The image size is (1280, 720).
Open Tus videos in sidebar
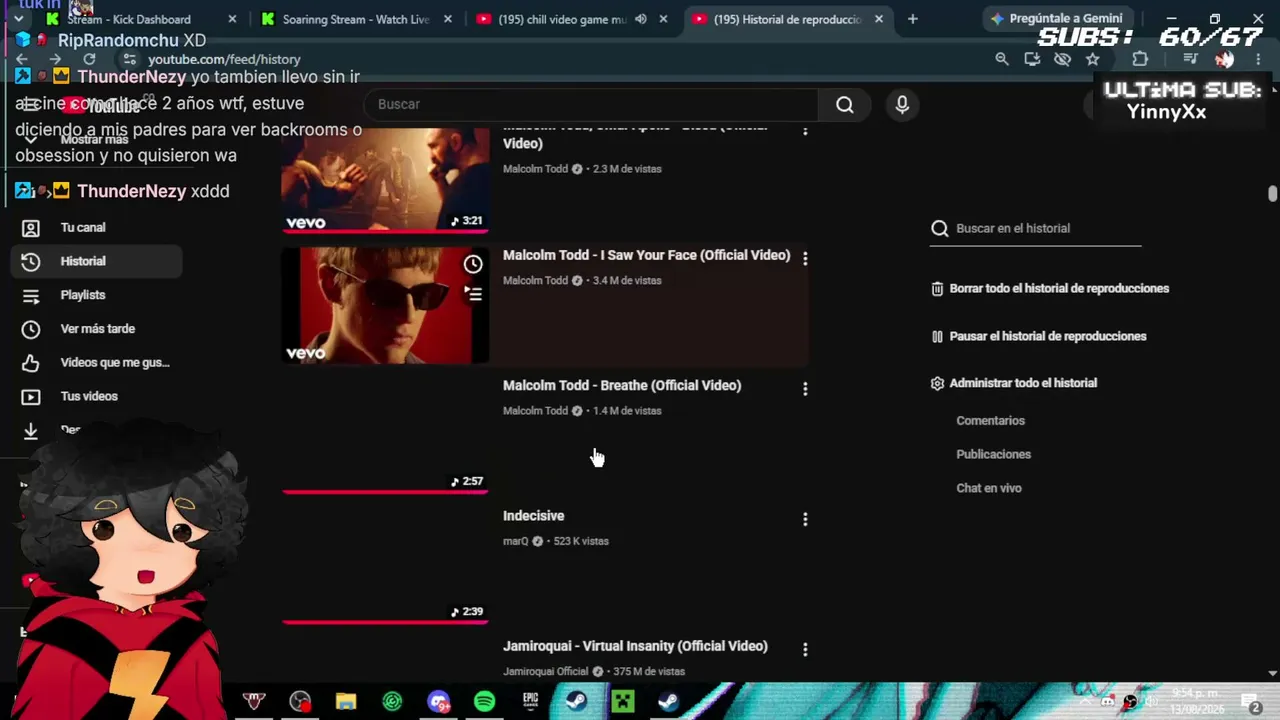click(97, 396)
